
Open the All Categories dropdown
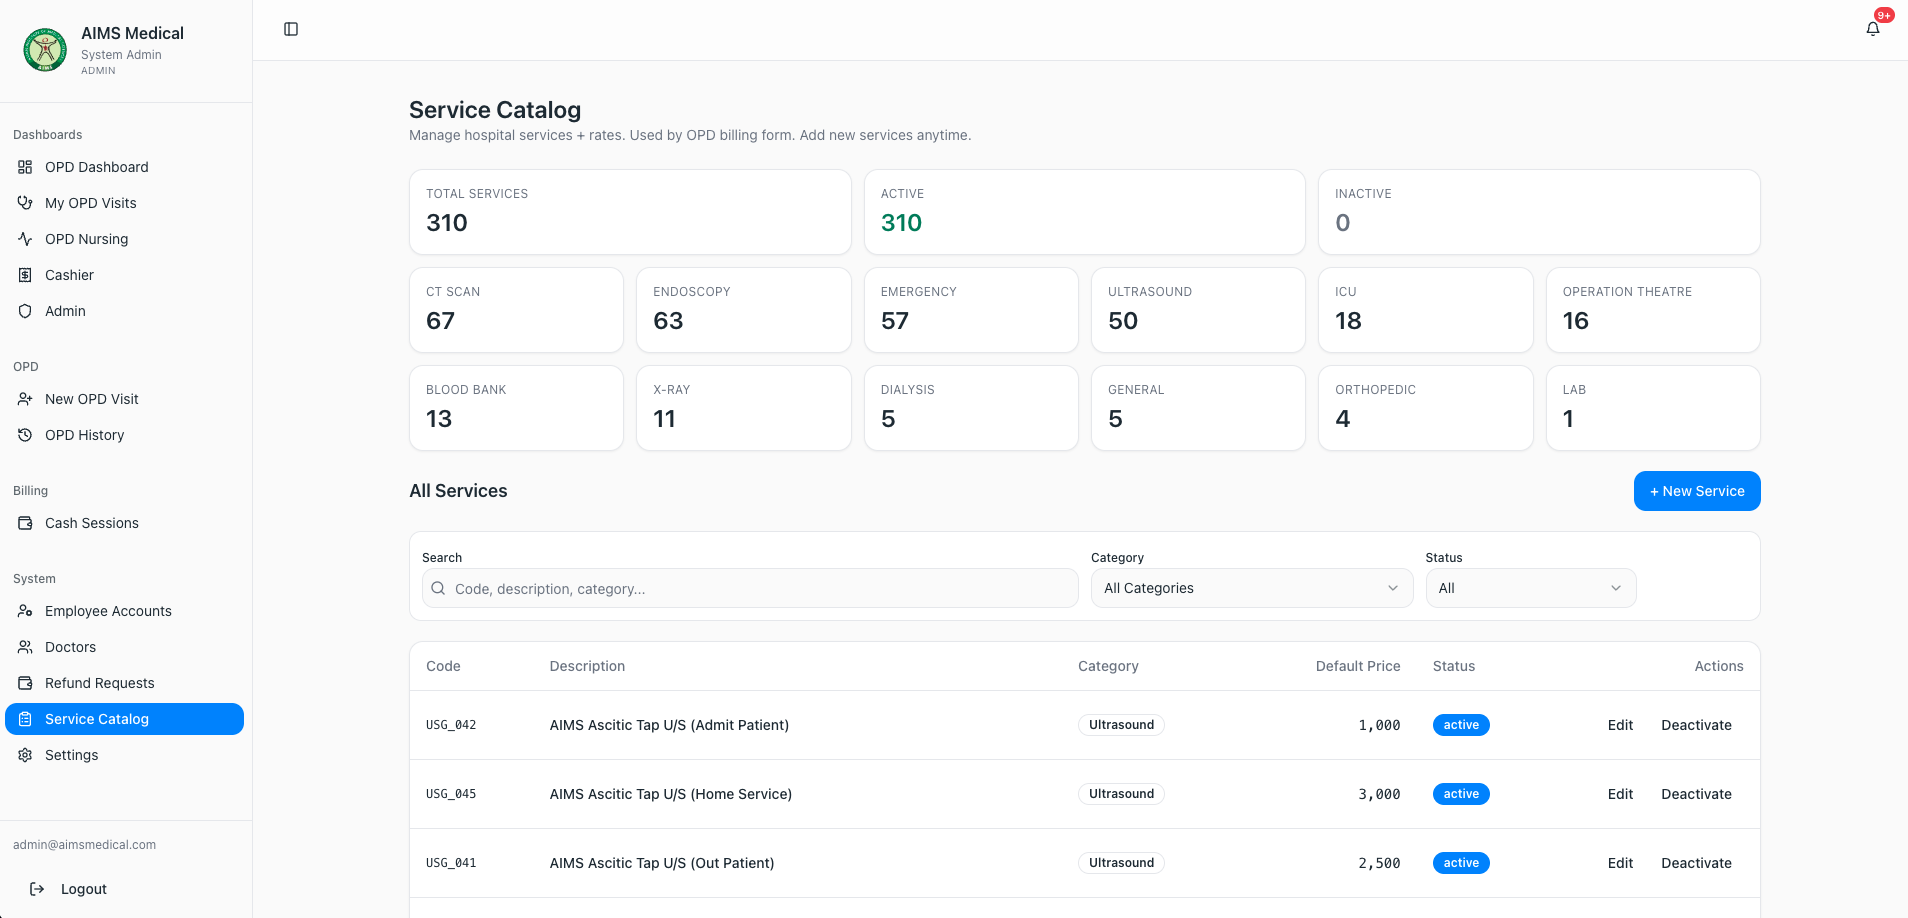[1251, 588]
